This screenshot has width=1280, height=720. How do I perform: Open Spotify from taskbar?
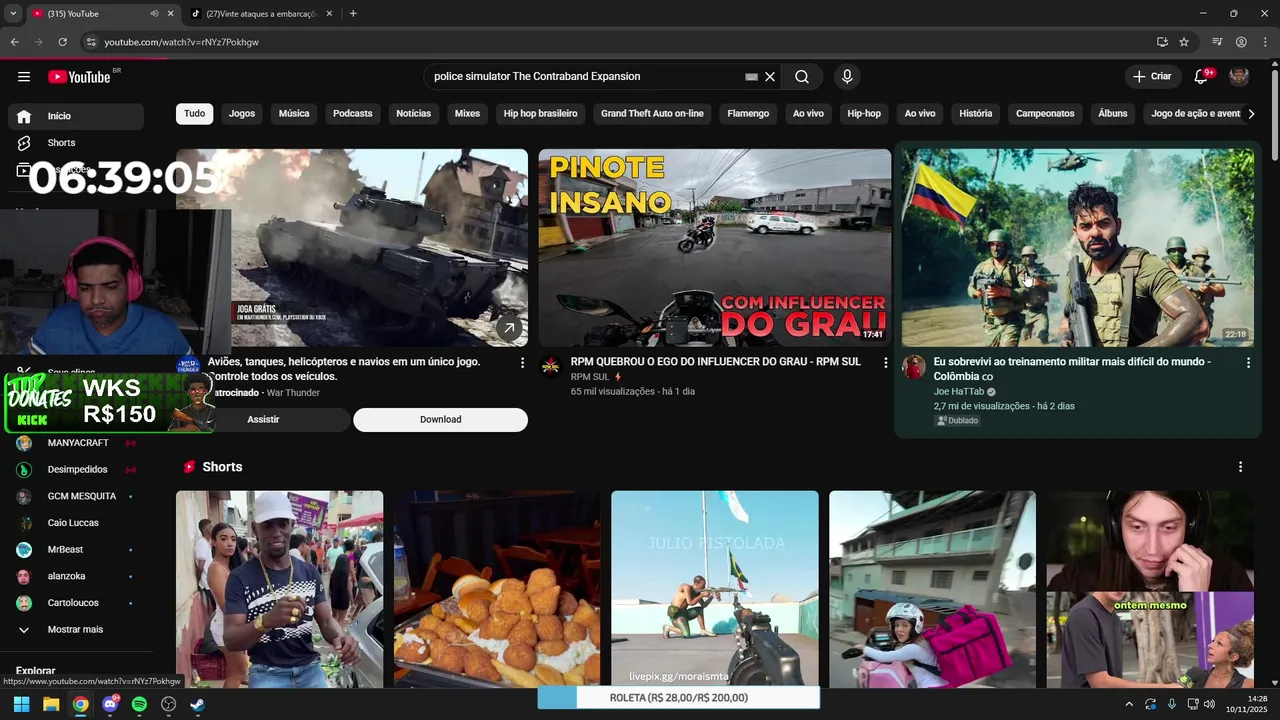[x=139, y=705]
